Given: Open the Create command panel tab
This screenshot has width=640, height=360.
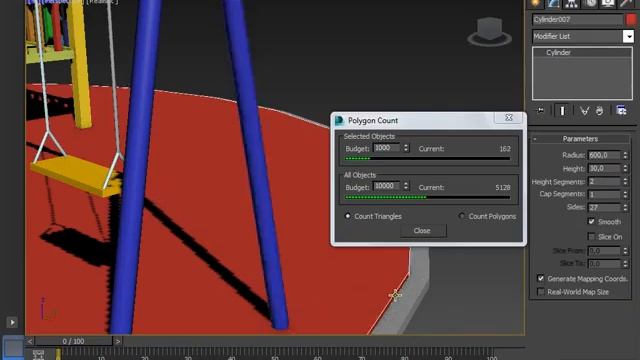Looking at the screenshot, I should tap(536, 3).
